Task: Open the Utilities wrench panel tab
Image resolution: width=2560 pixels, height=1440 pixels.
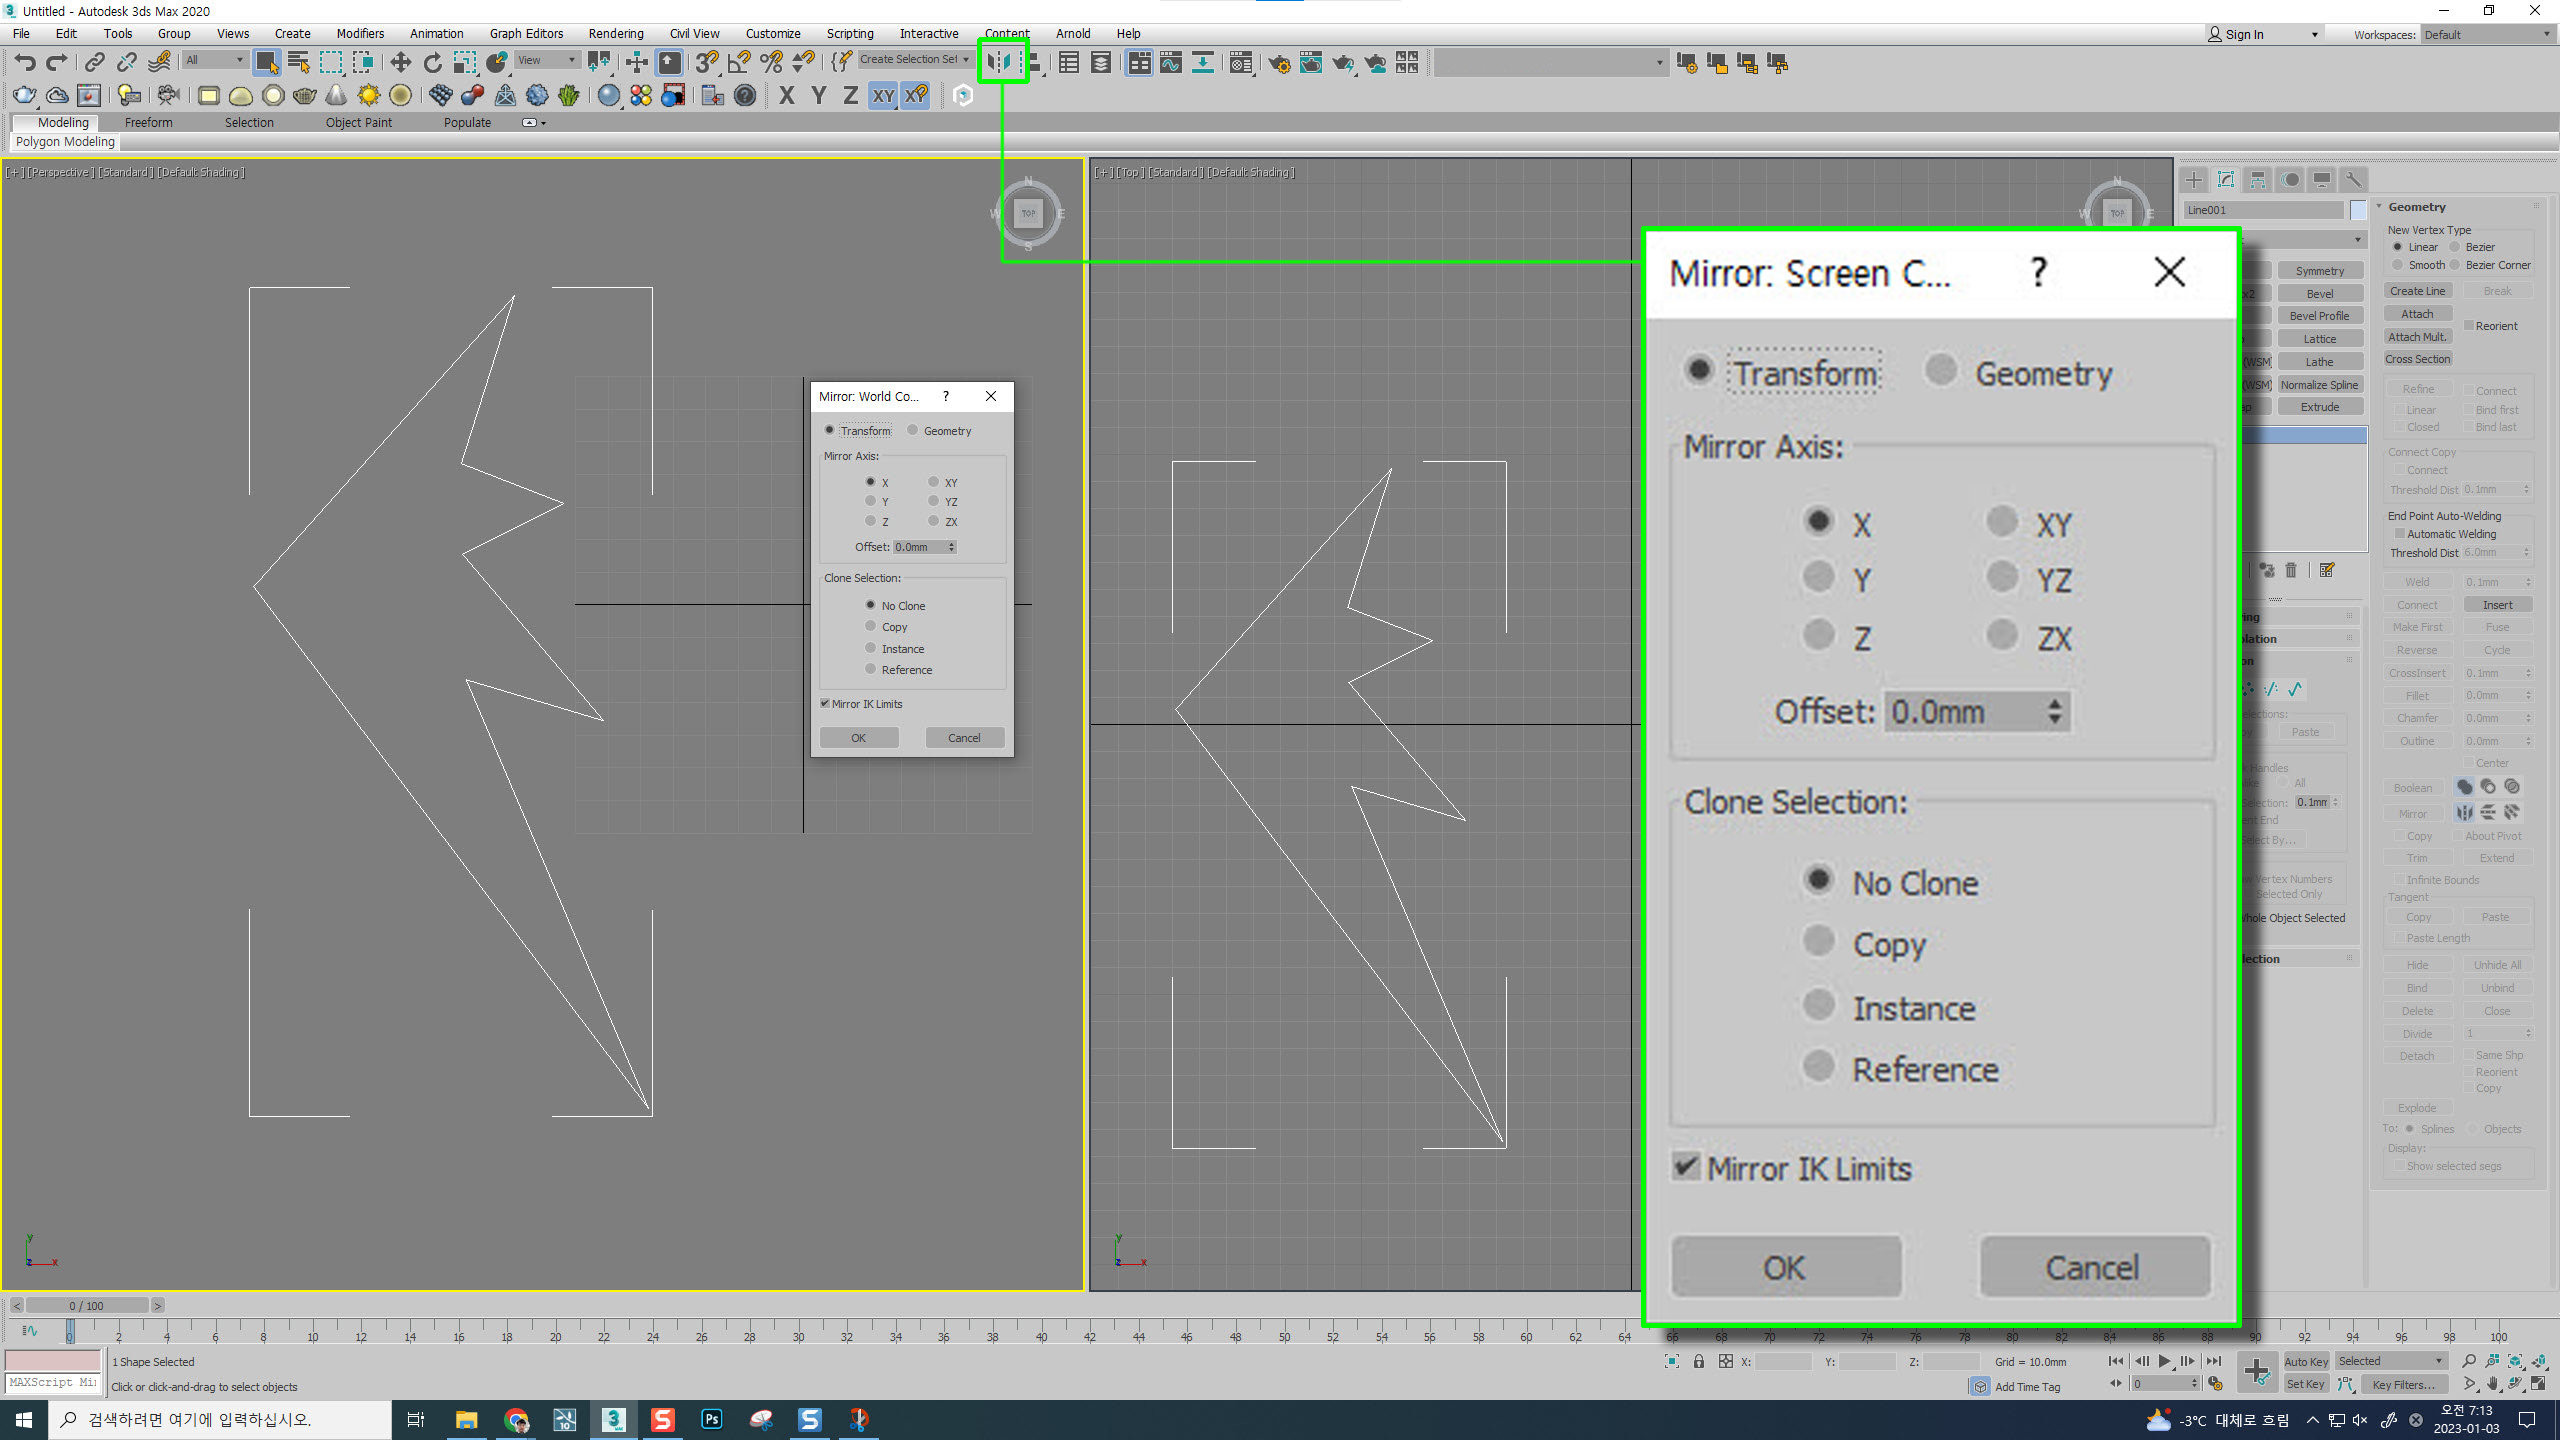Action: pos(2354,180)
